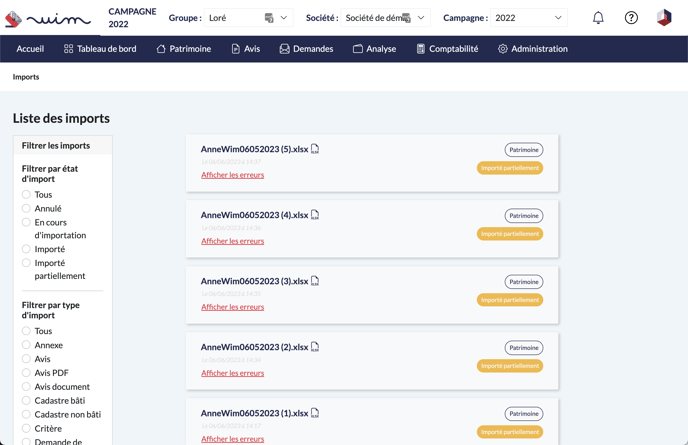Click file icon next to AnneWim06052023 (1).xlsx
The image size is (688, 445).
pyautogui.click(x=315, y=413)
